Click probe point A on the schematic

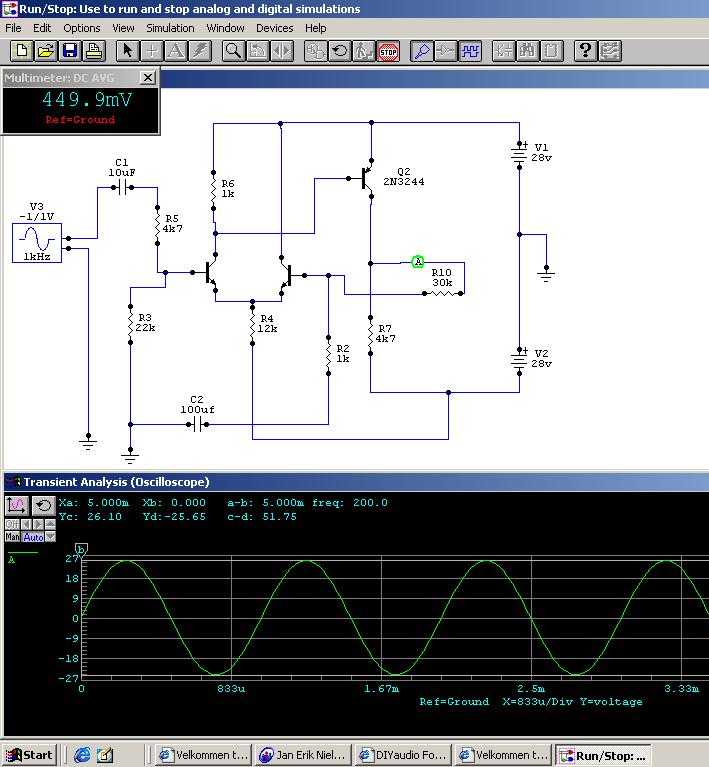(x=417, y=262)
